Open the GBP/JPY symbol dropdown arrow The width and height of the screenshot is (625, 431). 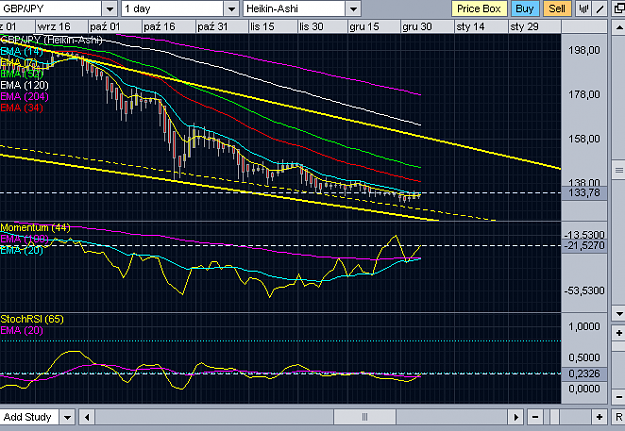(x=110, y=9)
